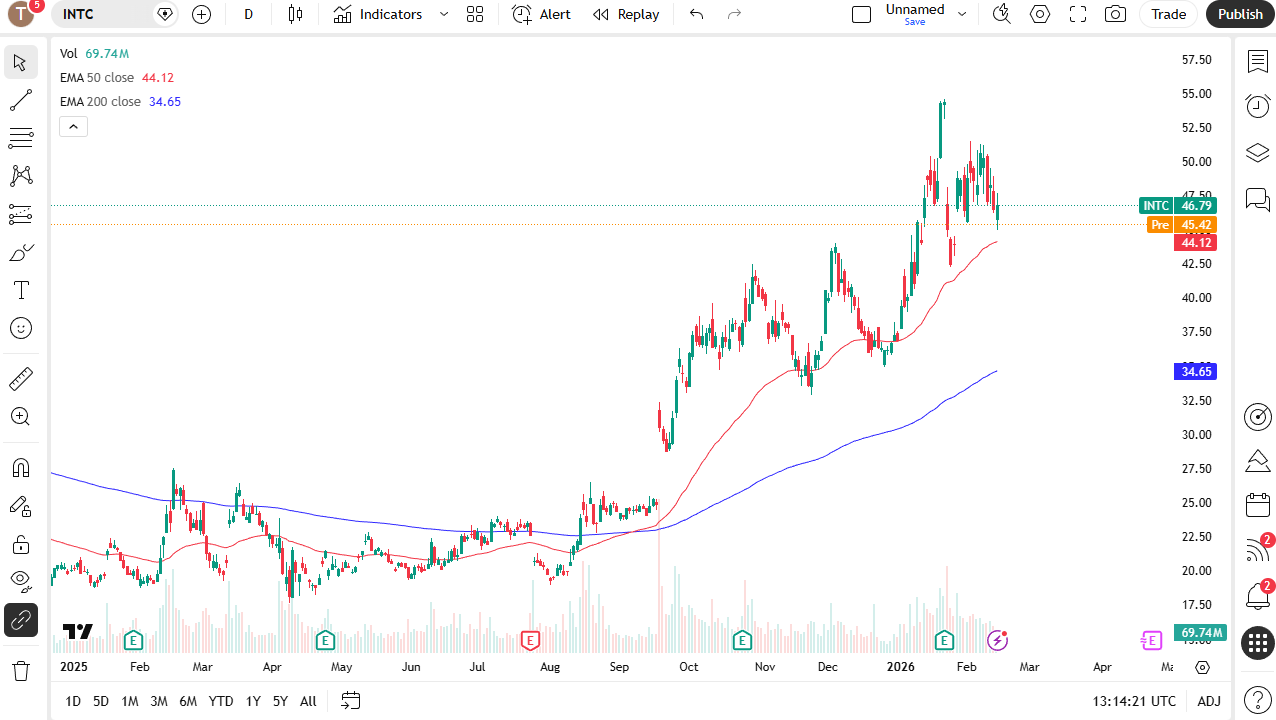Open the Trade panel button
The width and height of the screenshot is (1276, 720).
click(1168, 14)
